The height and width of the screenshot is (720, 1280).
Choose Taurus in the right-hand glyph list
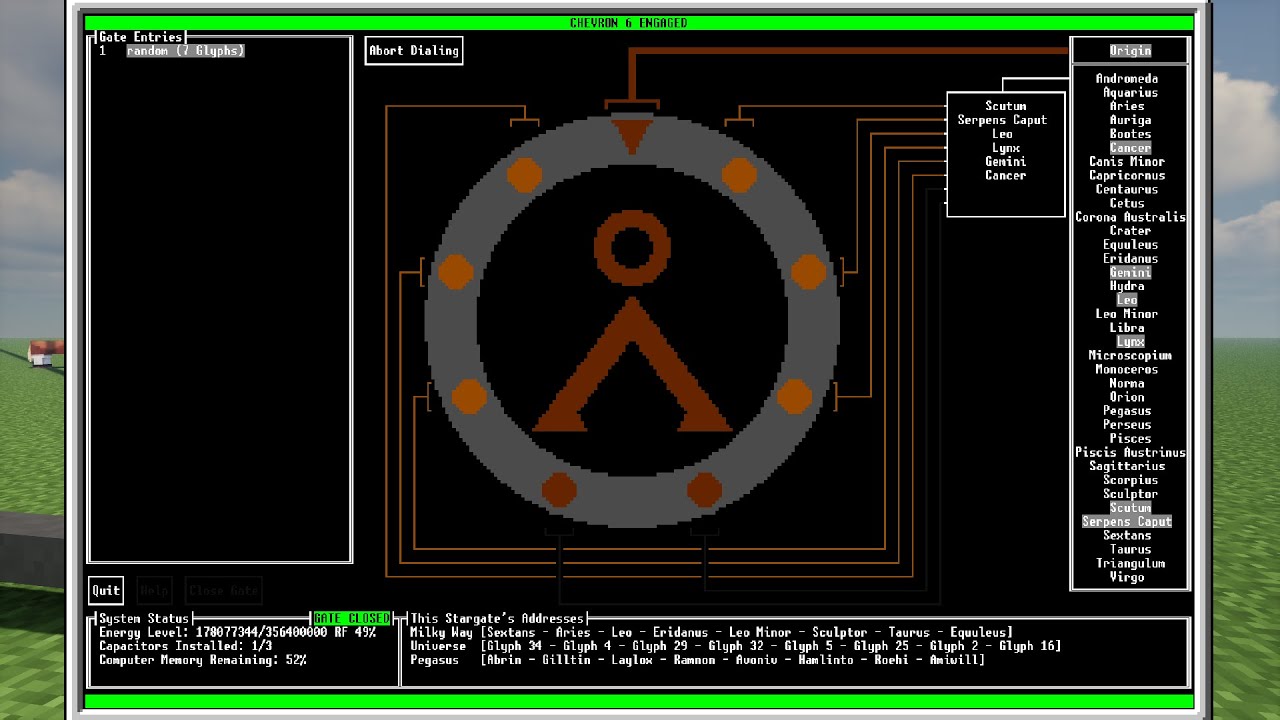(1130, 550)
